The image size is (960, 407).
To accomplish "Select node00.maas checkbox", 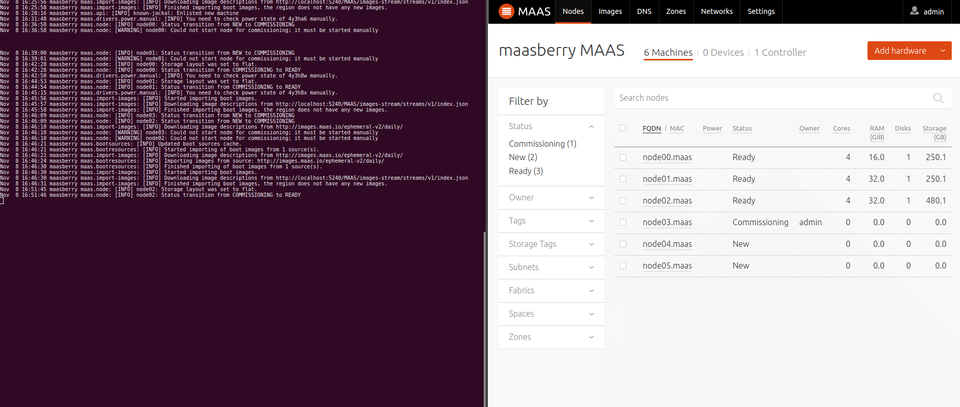I will point(623,157).
